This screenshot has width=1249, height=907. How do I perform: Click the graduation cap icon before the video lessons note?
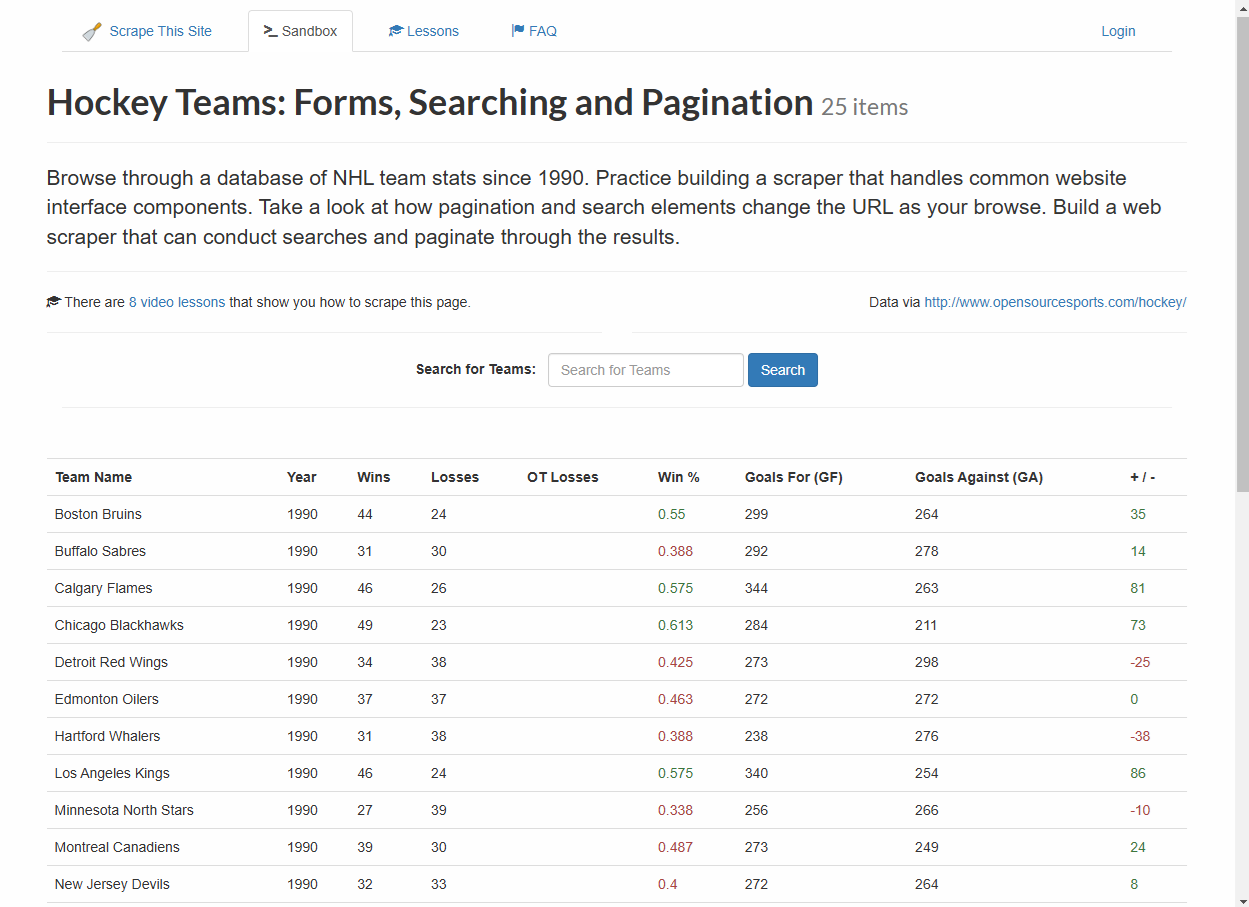pyautogui.click(x=53, y=300)
